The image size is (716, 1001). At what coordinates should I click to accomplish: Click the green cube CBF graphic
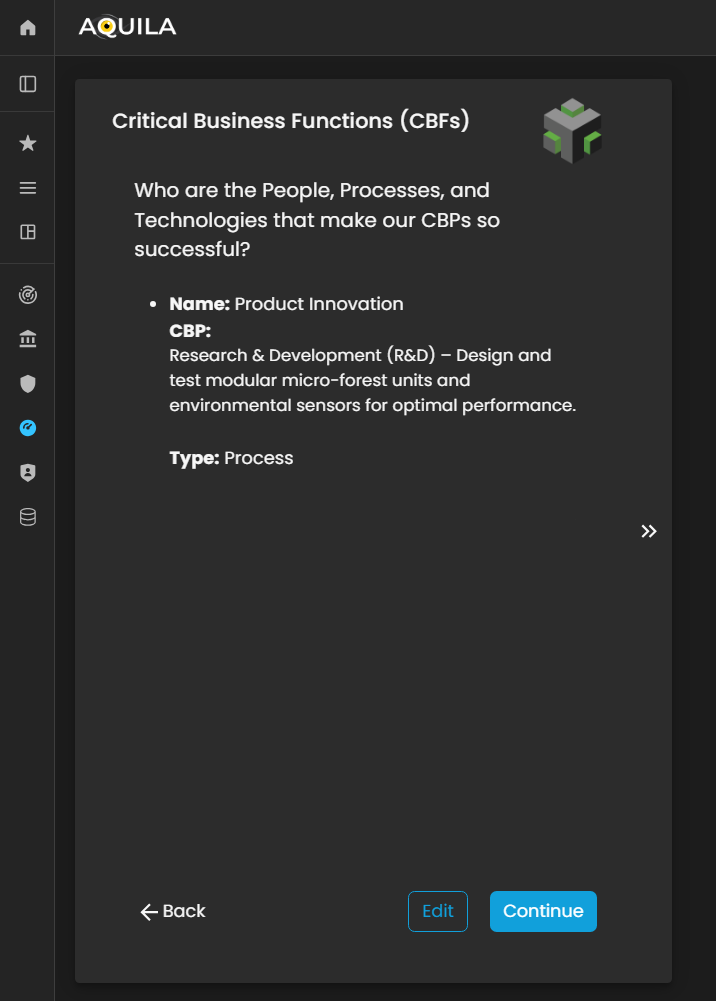point(572,131)
